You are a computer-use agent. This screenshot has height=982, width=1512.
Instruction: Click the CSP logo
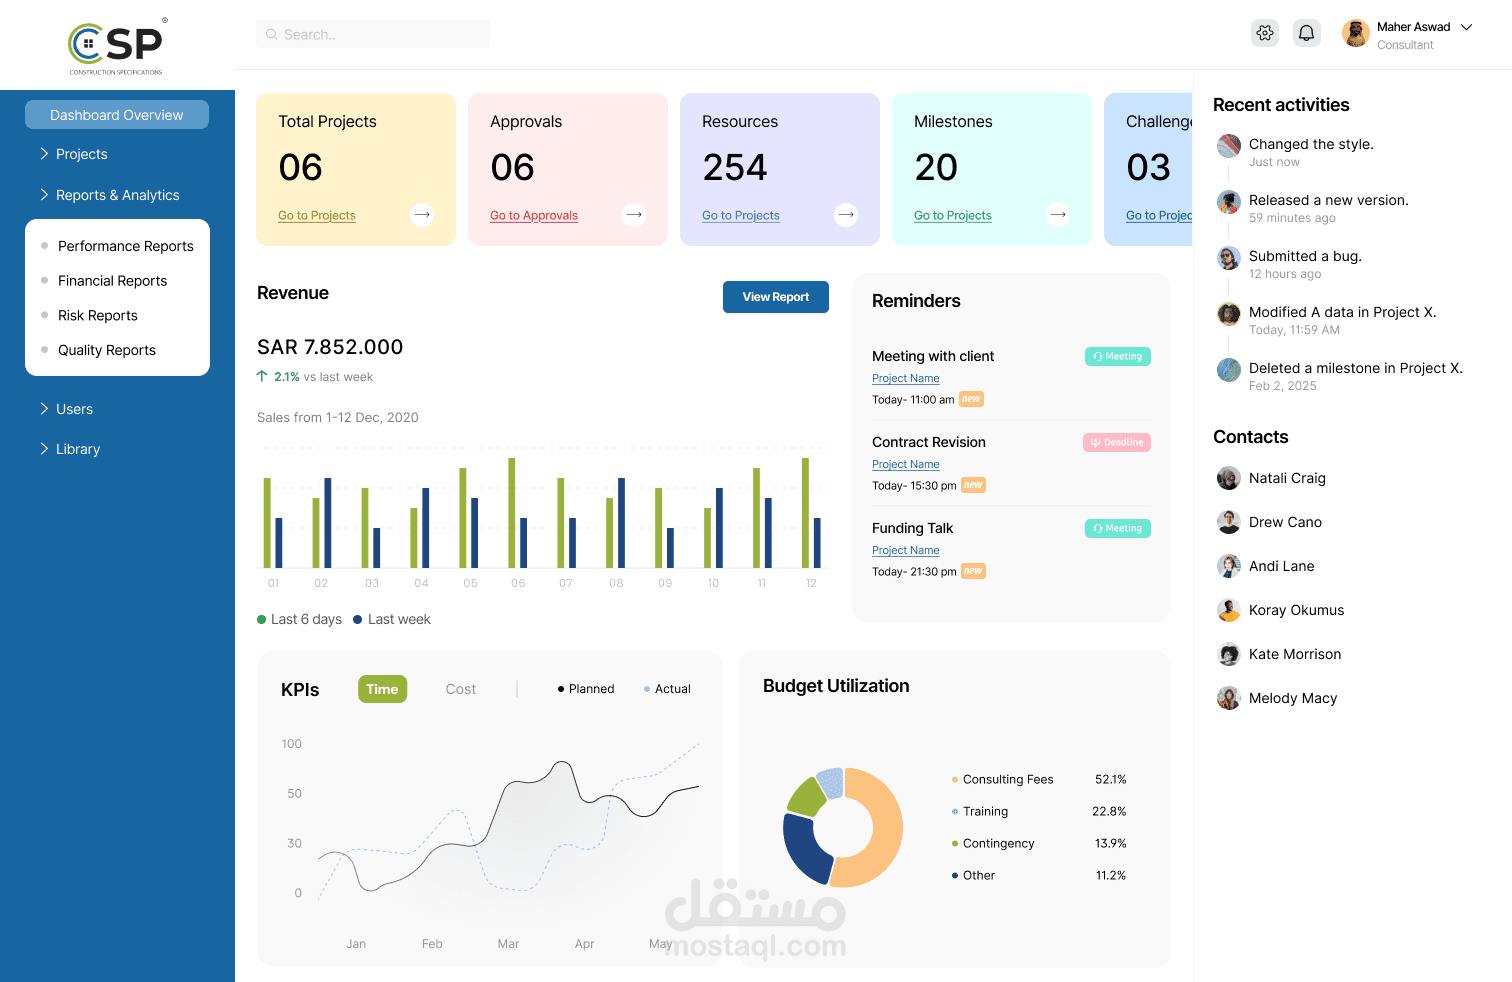[x=116, y=46]
